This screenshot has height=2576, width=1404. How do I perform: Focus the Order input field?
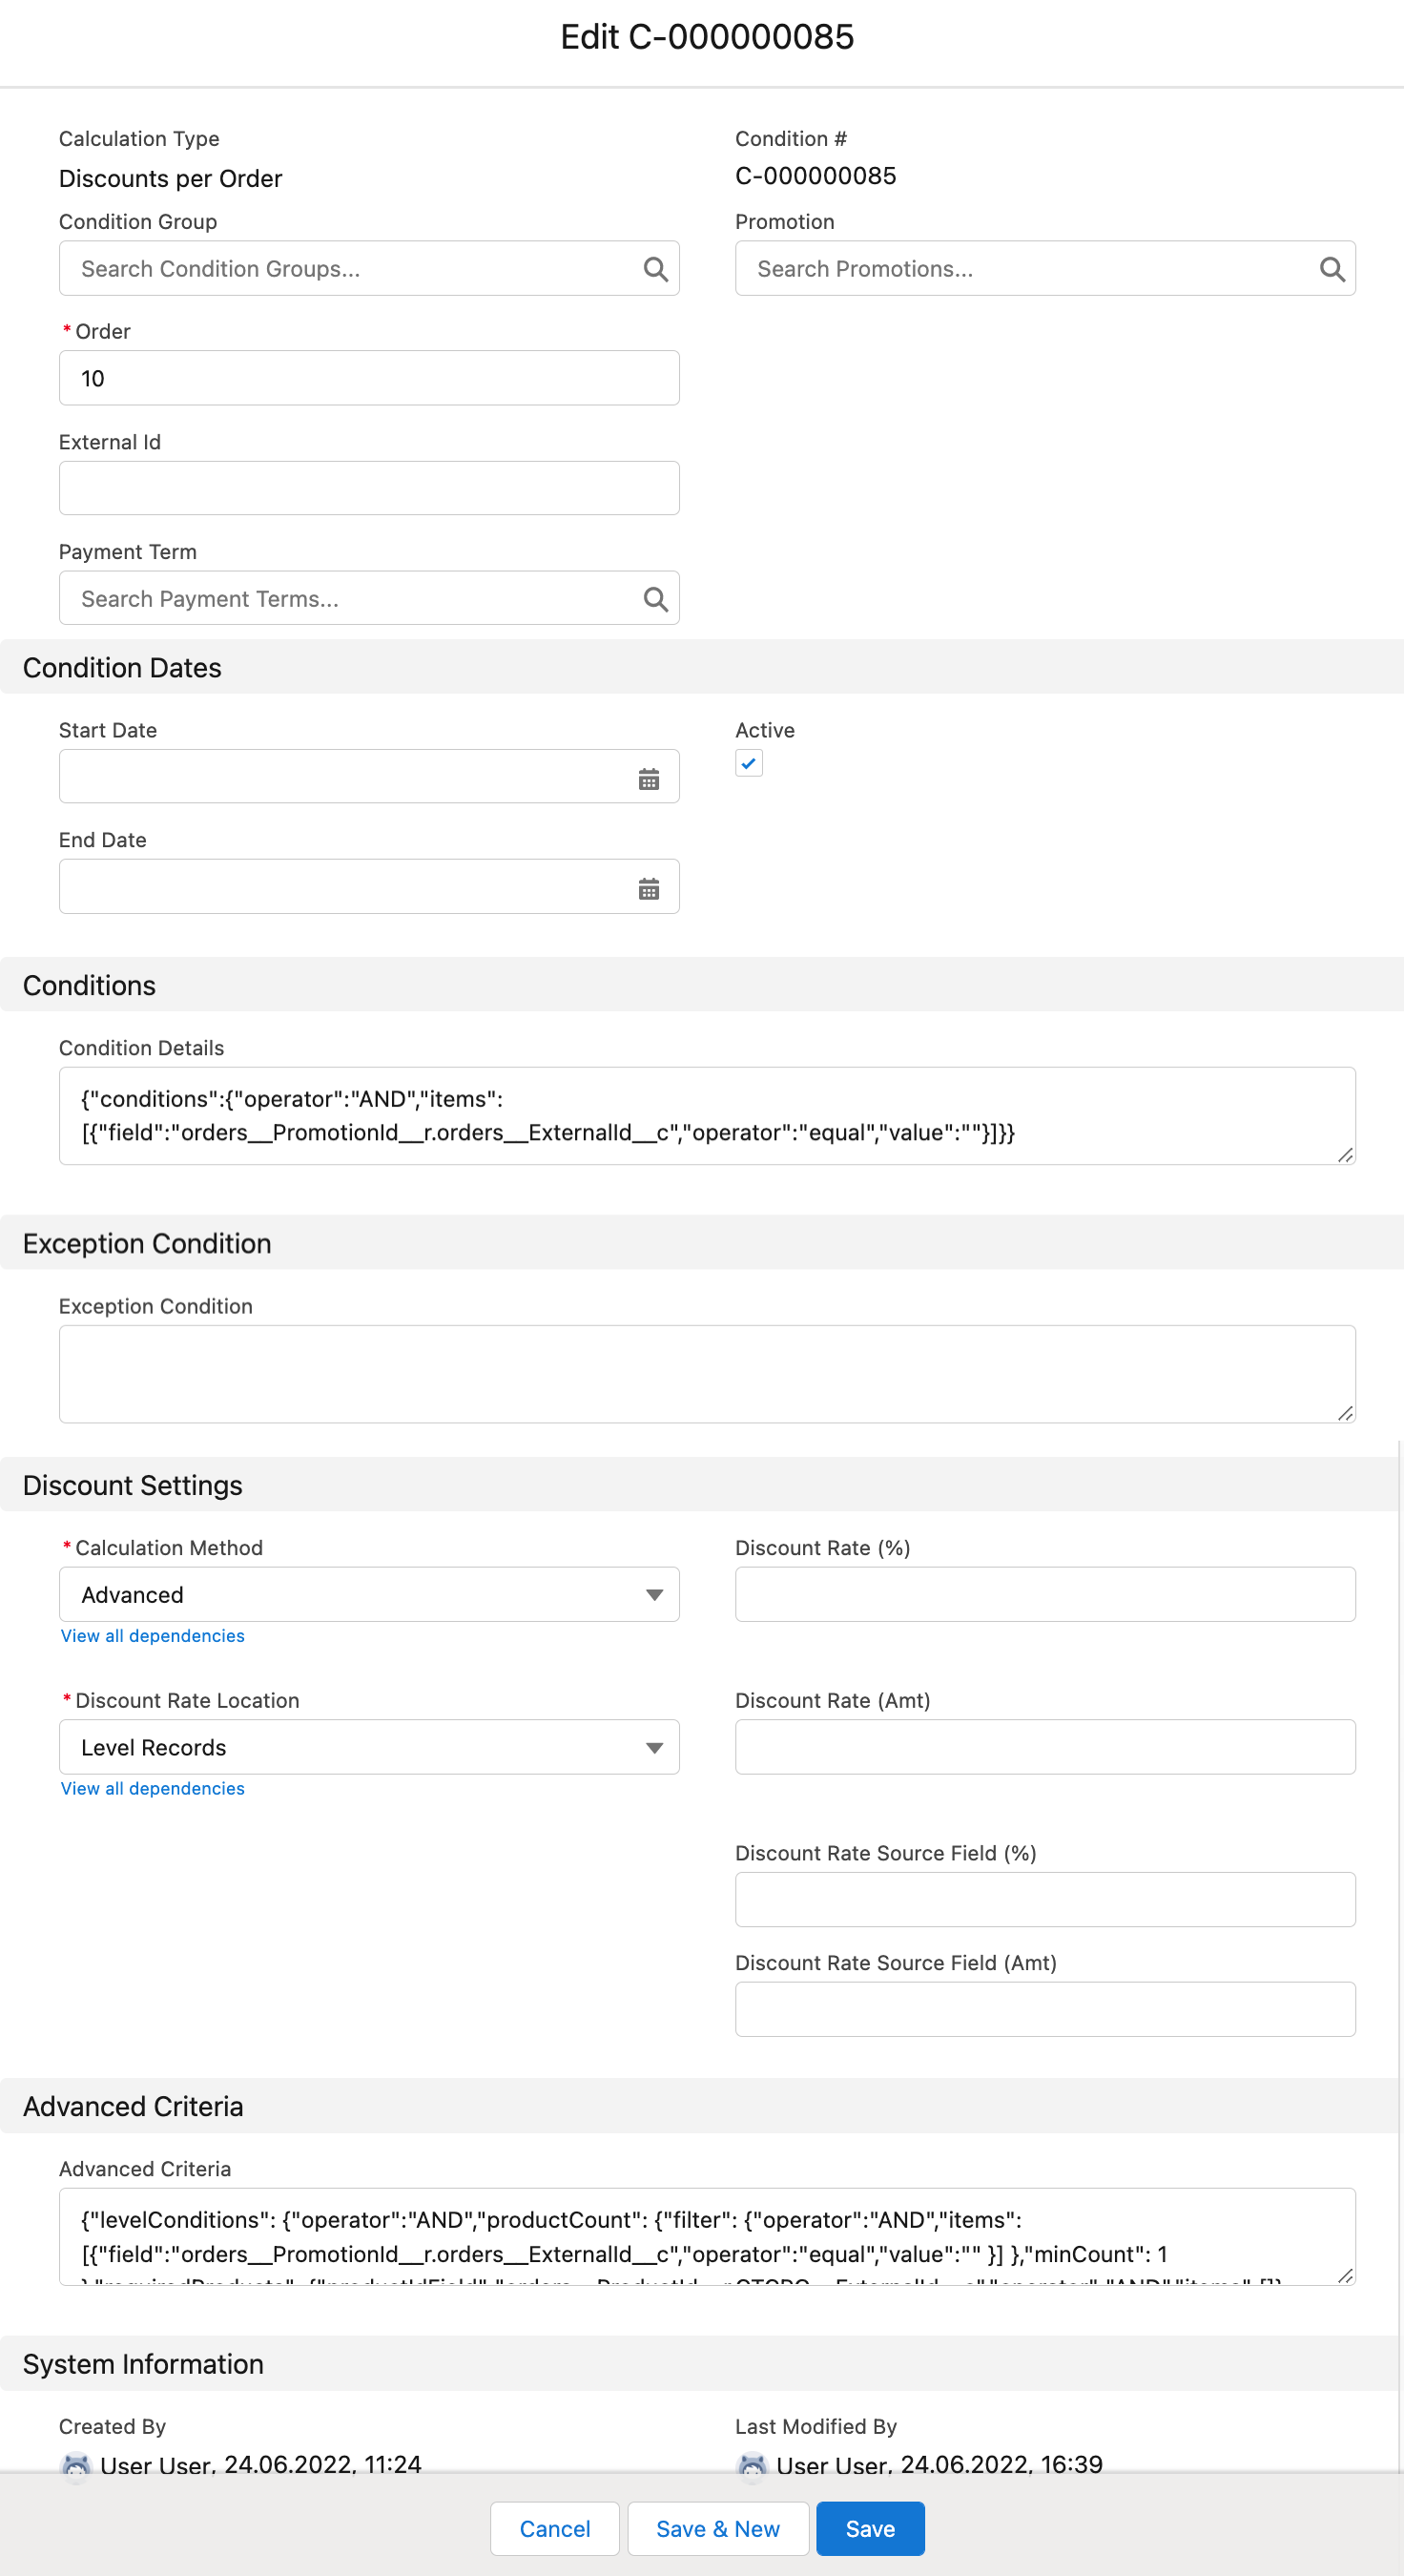click(x=369, y=378)
